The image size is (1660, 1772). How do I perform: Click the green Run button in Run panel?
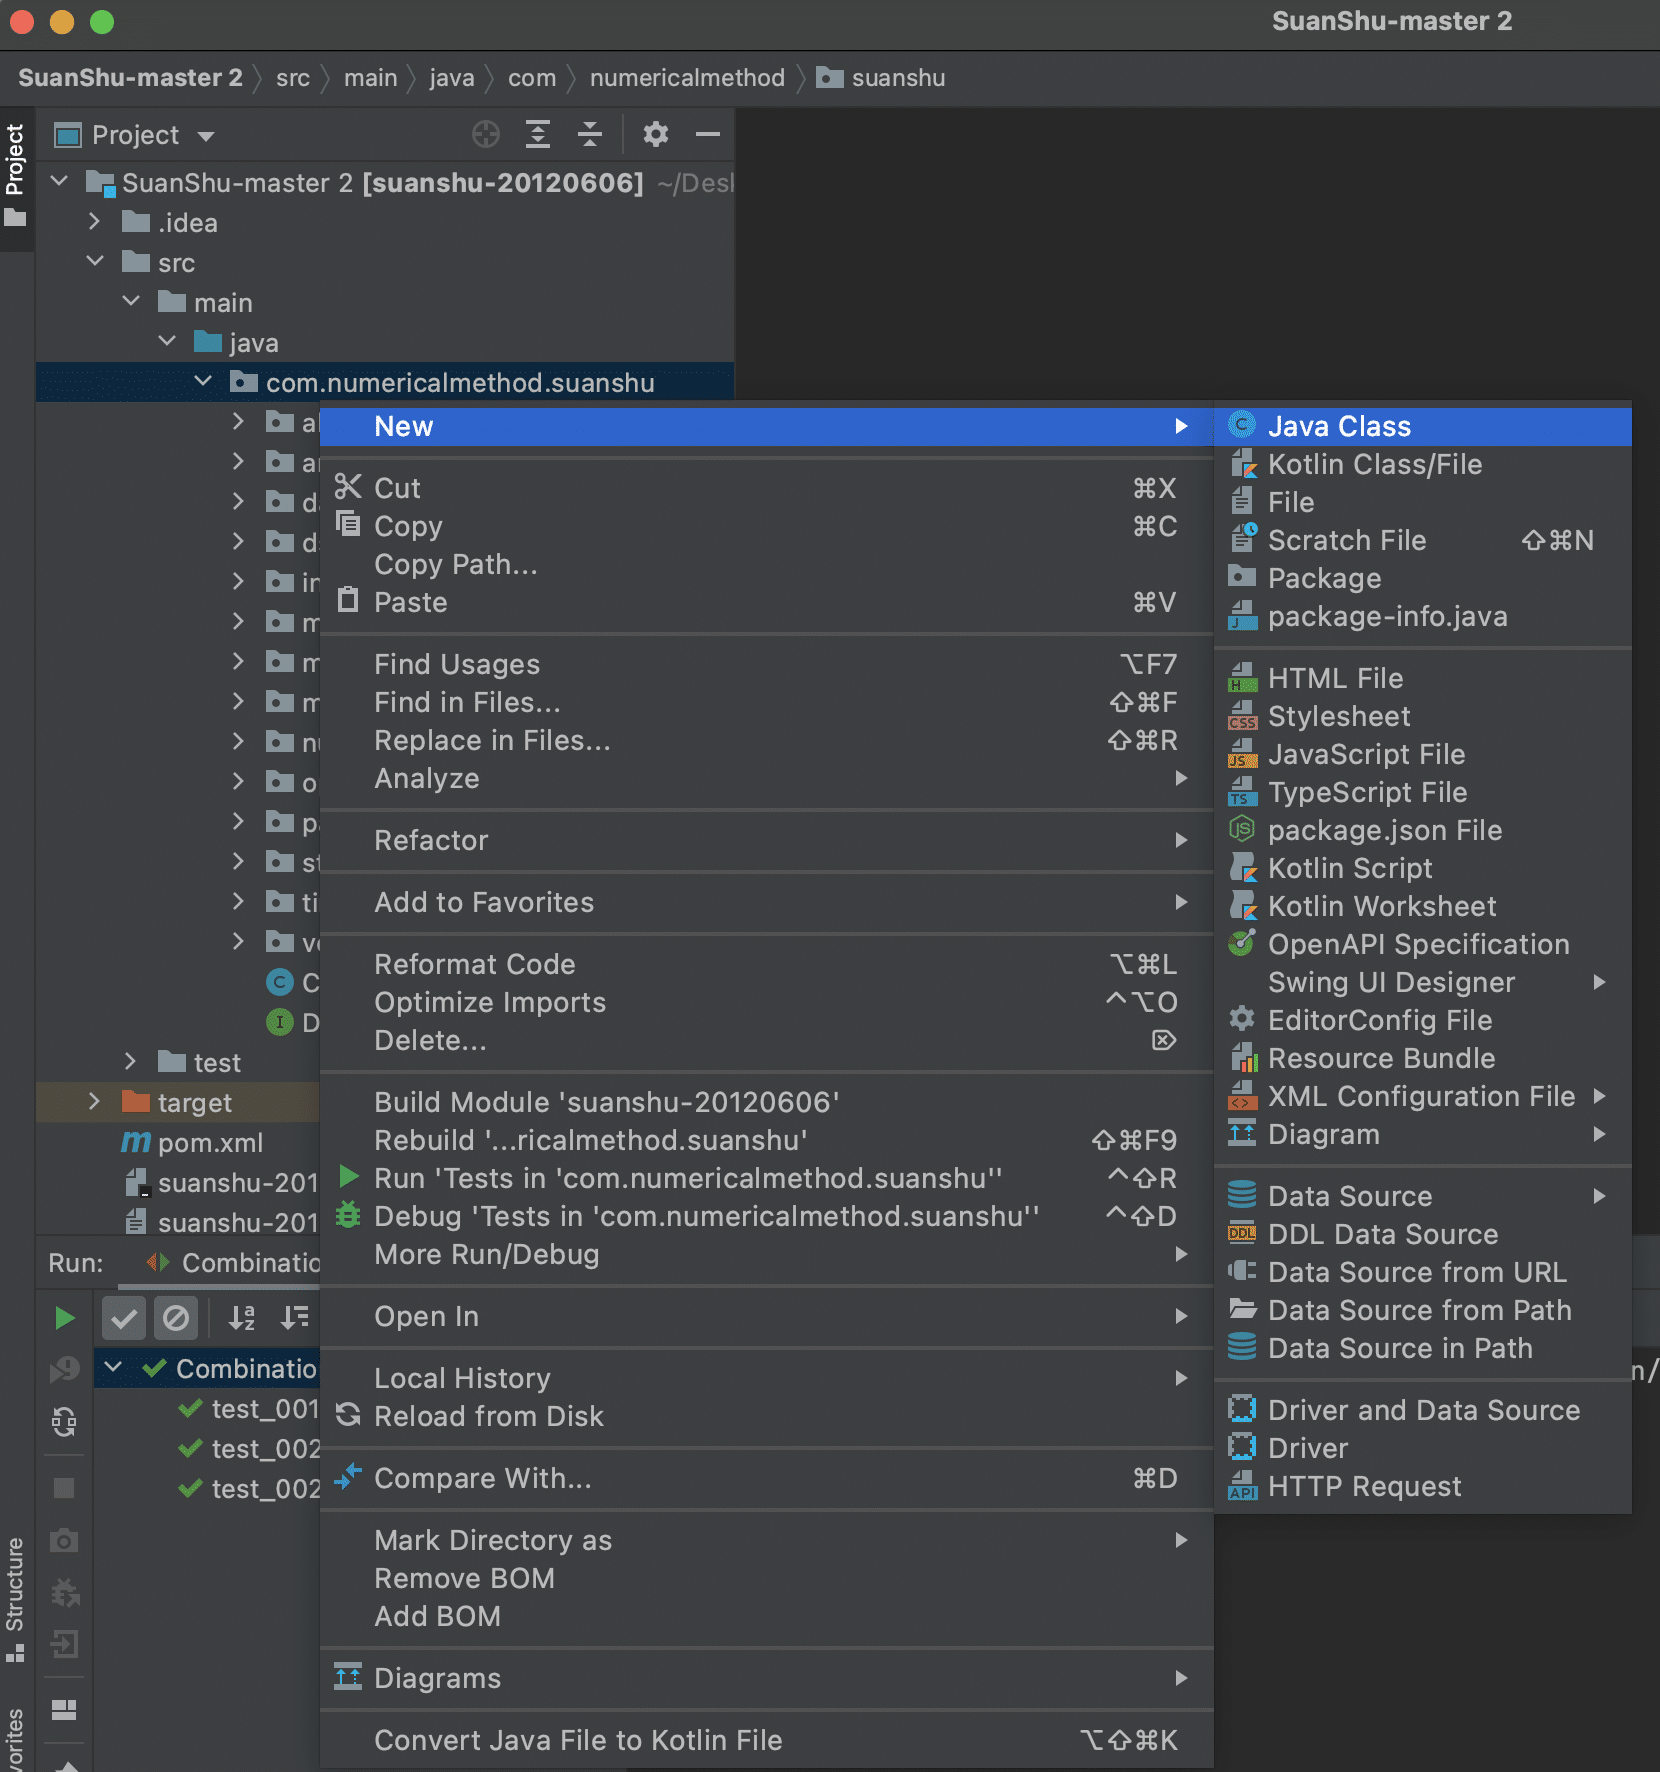[x=65, y=1318]
